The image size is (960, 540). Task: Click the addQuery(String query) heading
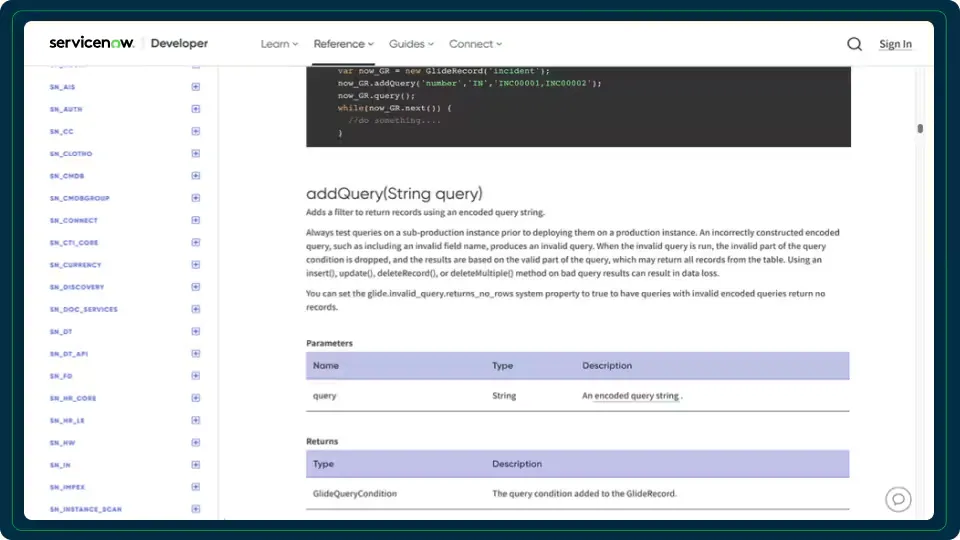click(394, 193)
